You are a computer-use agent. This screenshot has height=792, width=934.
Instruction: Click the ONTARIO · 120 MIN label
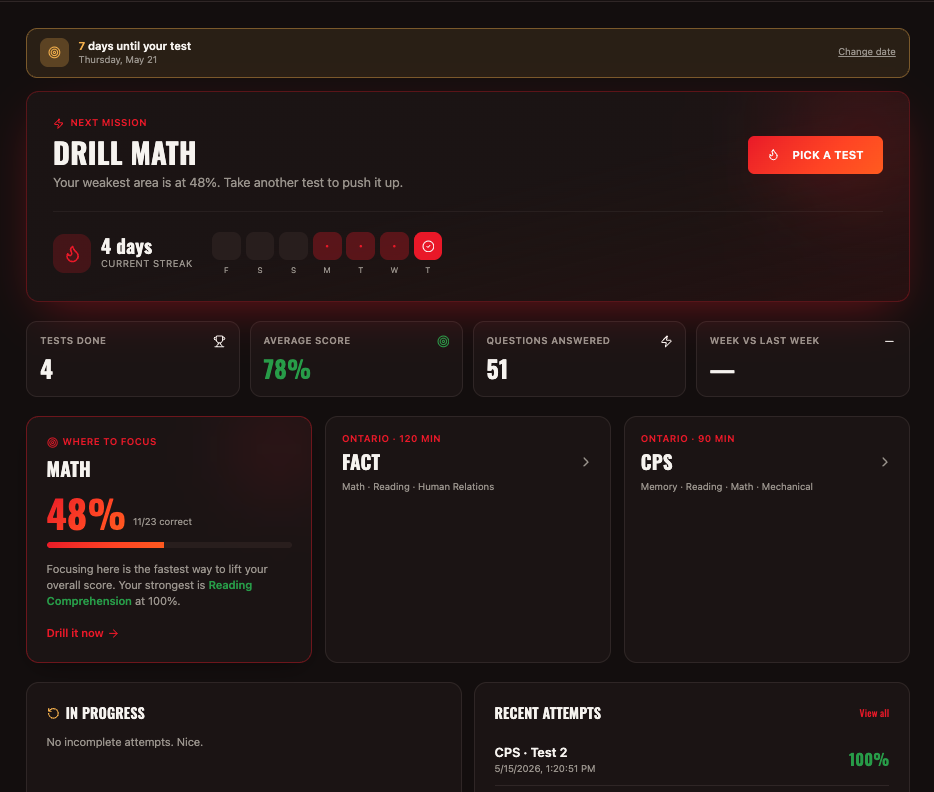point(391,439)
